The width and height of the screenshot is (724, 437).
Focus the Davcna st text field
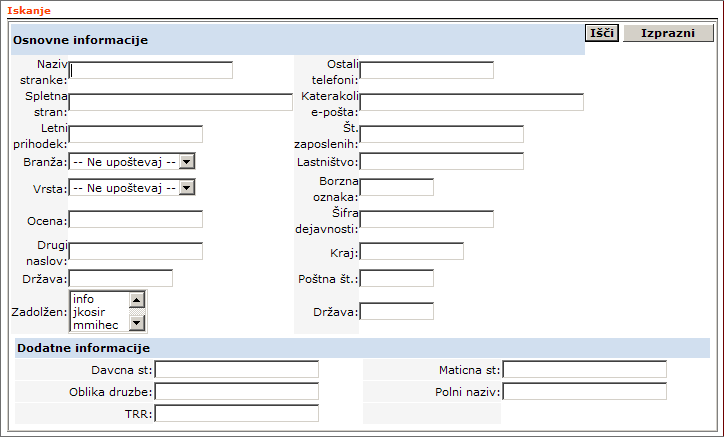(x=237, y=370)
